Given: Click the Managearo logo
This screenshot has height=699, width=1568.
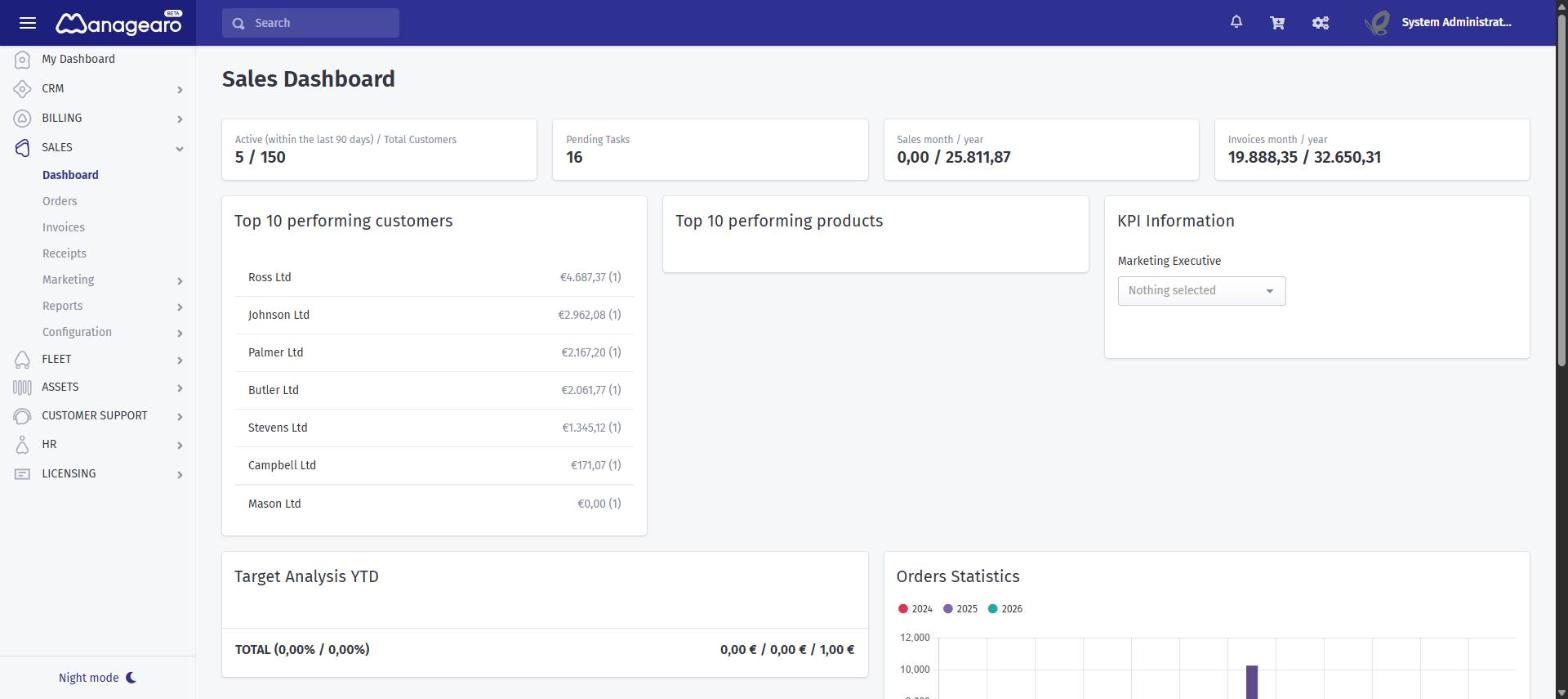Looking at the screenshot, I should click(x=119, y=22).
